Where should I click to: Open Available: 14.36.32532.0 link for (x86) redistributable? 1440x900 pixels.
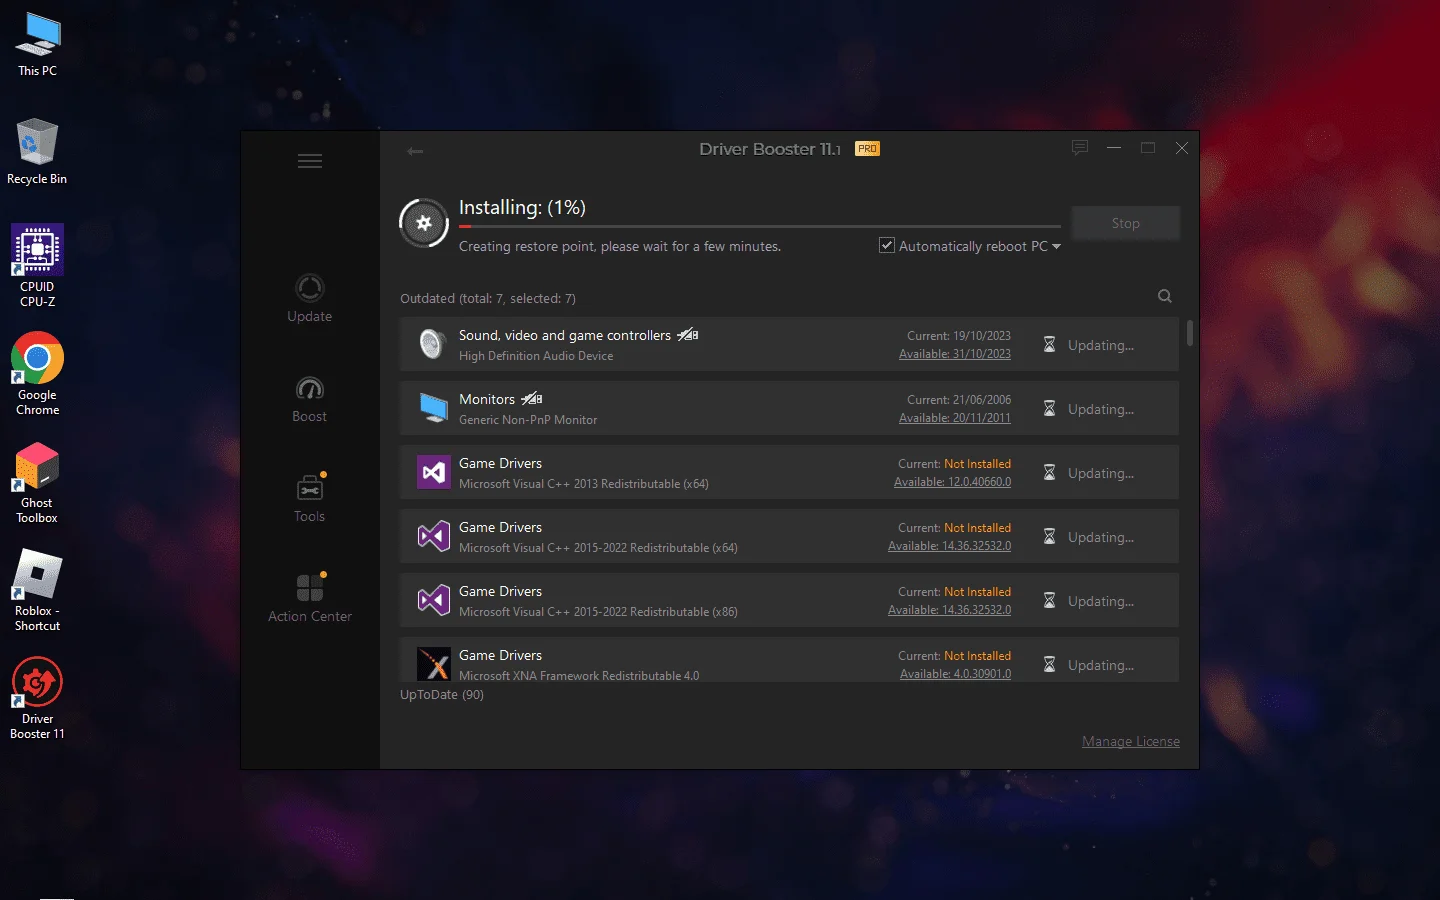[x=949, y=610]
